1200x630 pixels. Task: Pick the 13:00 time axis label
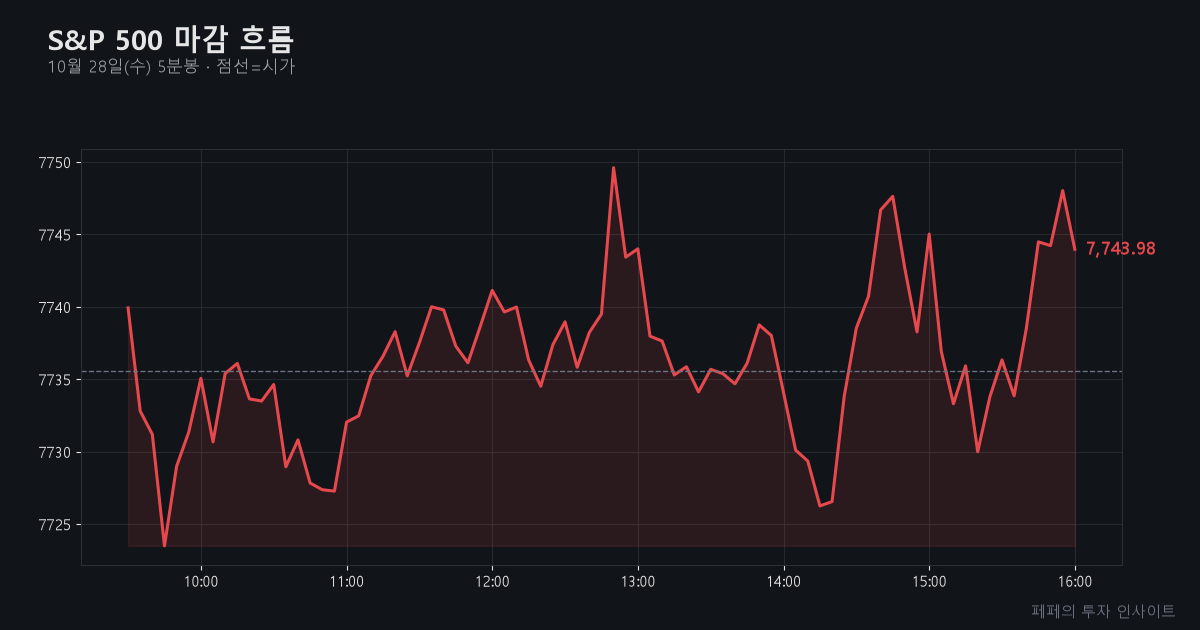tap(638, 581)
